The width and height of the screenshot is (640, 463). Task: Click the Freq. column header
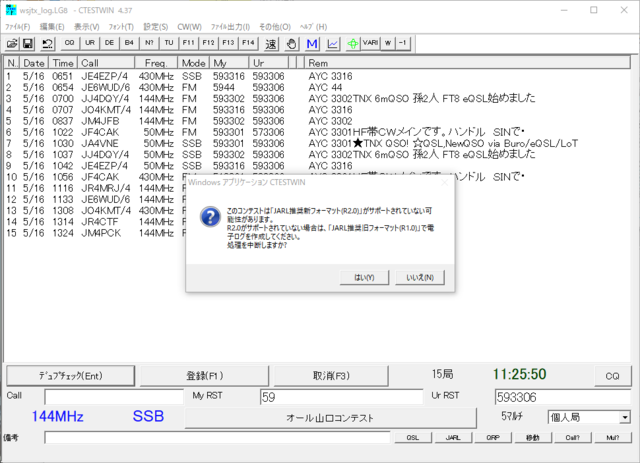click(156, 63)
